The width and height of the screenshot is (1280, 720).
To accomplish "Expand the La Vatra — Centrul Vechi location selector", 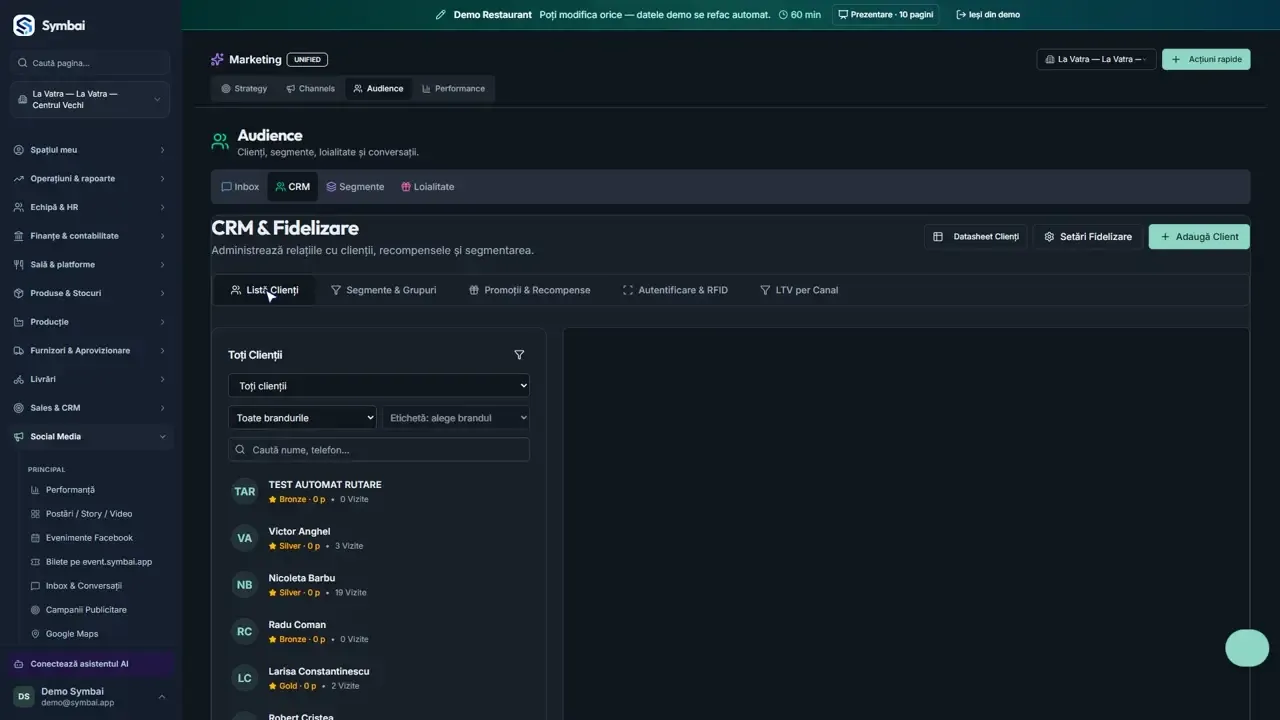I will (x=90, y=100).
